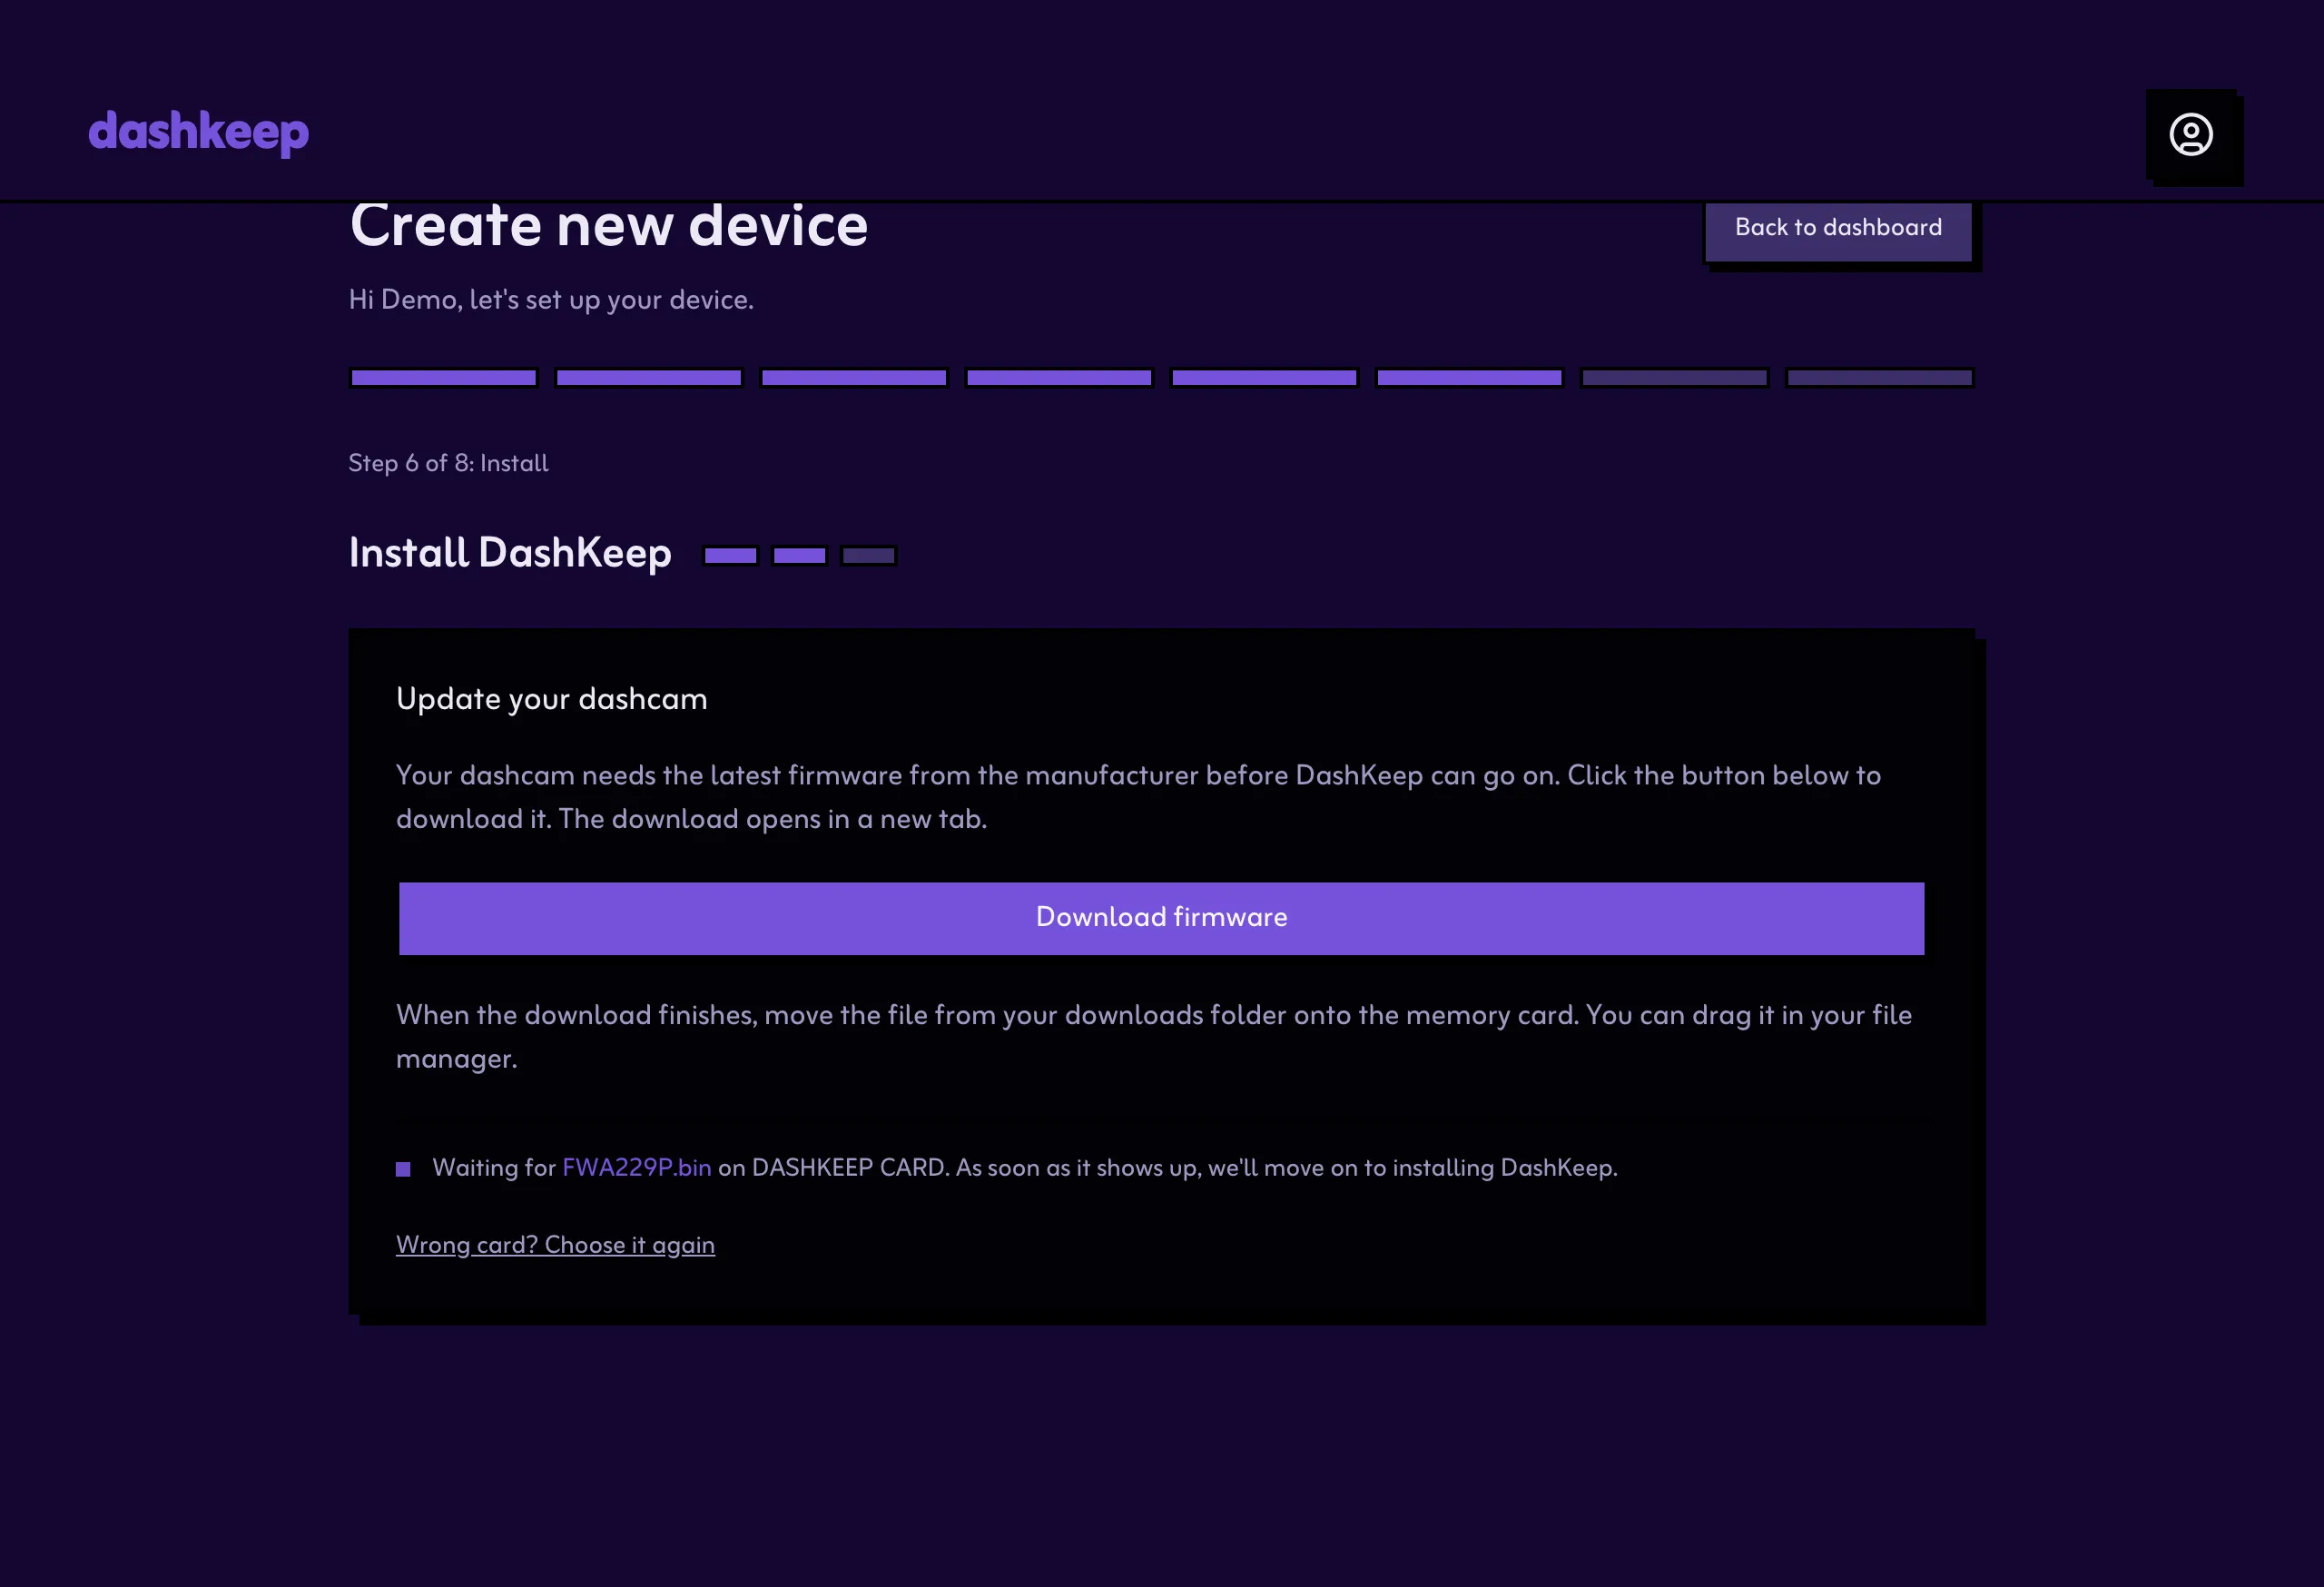Viewport: 2324px width, 1587px height.
Task: Click the square waiting indicator beside 'Waiting for'
Action: click(x=403, y=1169)
